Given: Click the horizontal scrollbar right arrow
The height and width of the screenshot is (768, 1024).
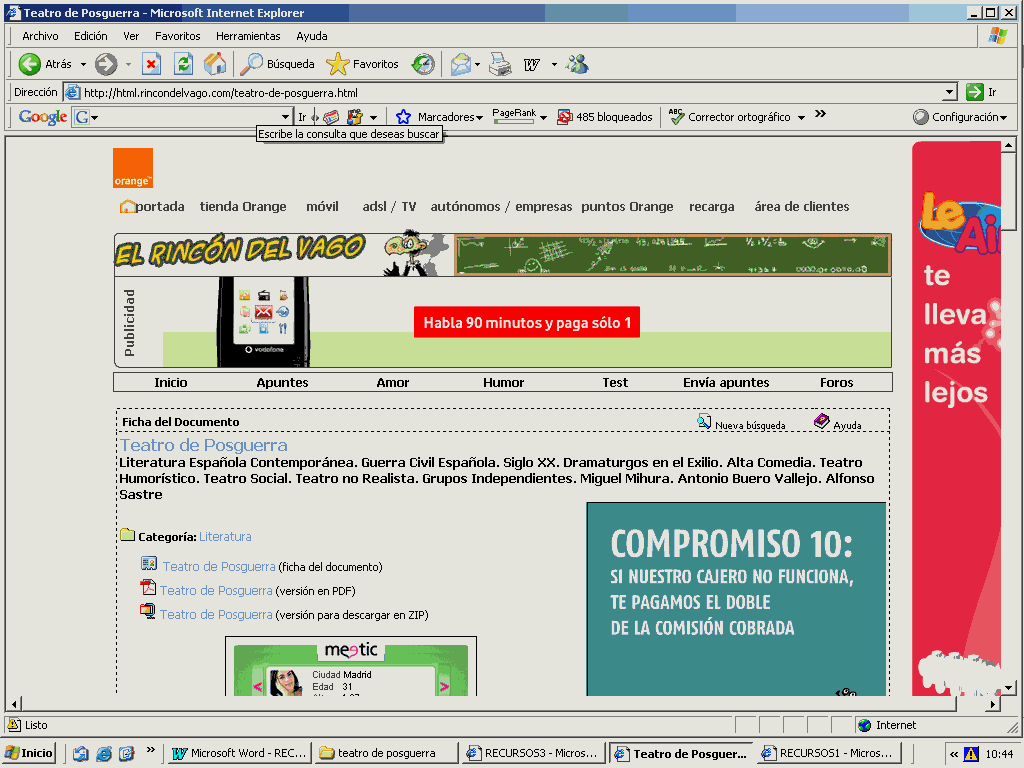Looking at the screenshot, I should [993, 704].
